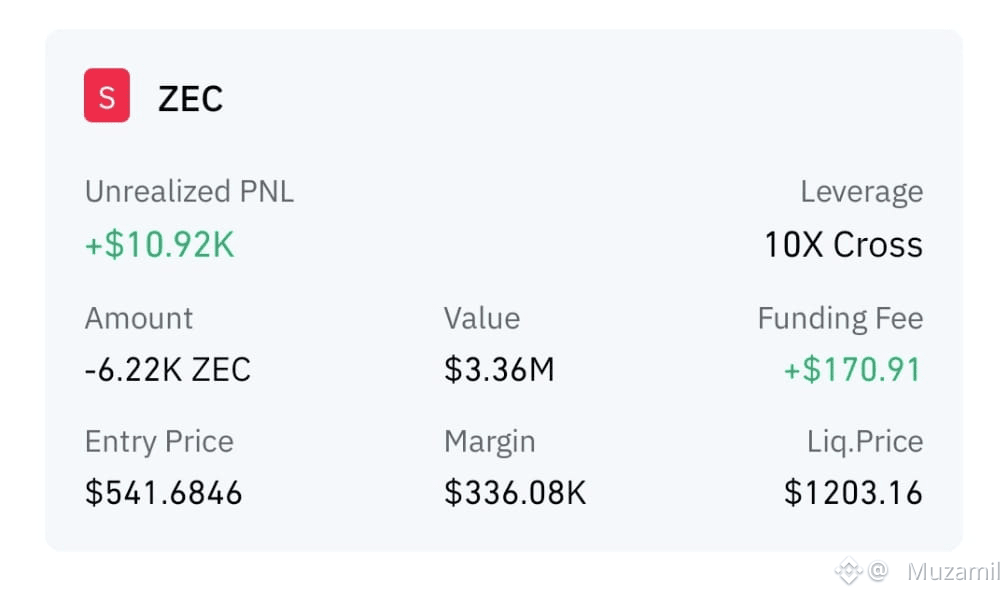Image resolution: width=1008 pixels, height=596 pixels.
Task: Select the $3.36M position value
Action: coord(499,370)
